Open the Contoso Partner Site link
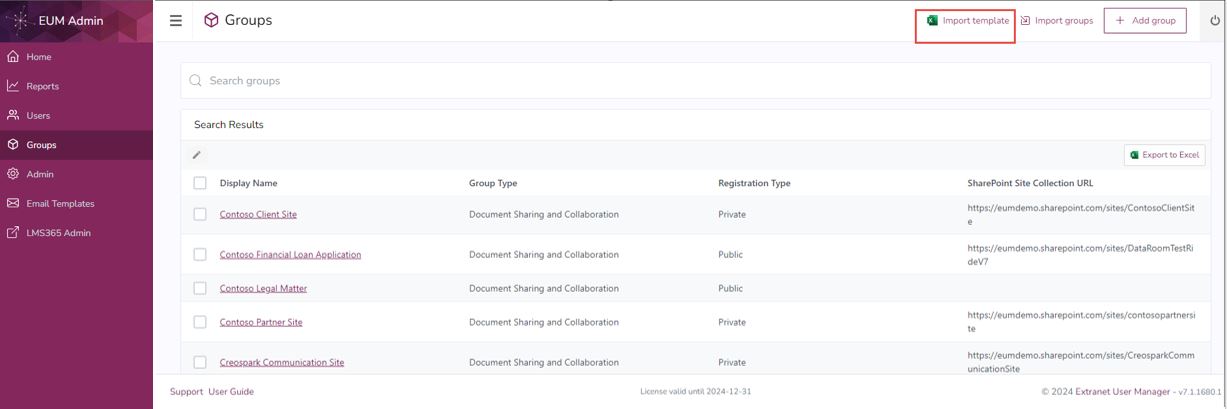1227x409 pixels. (x=261, y=322)
